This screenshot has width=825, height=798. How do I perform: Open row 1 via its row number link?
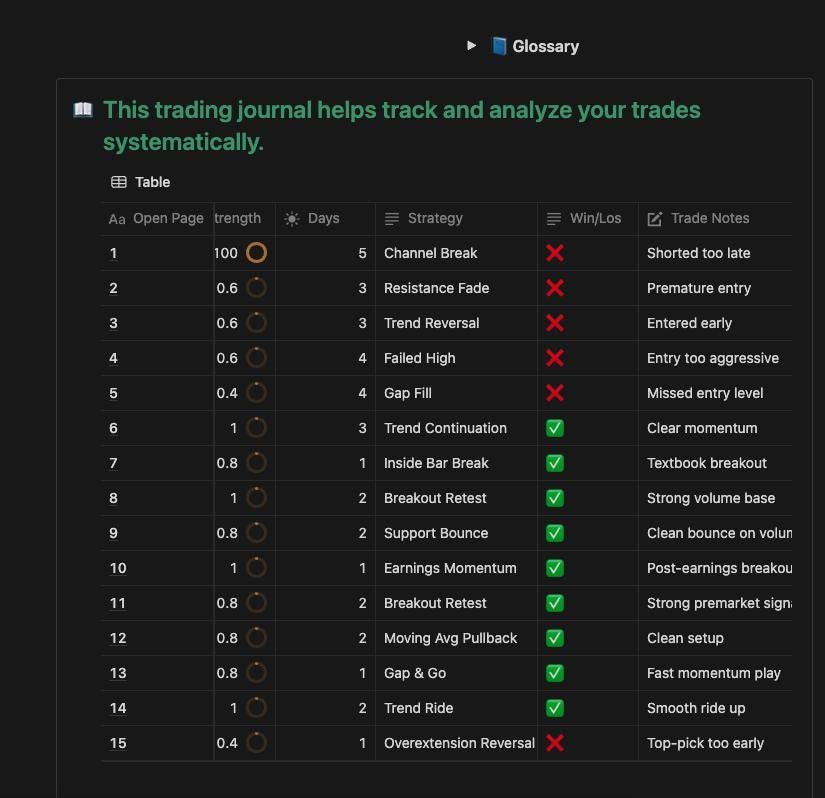pos(113,253)
